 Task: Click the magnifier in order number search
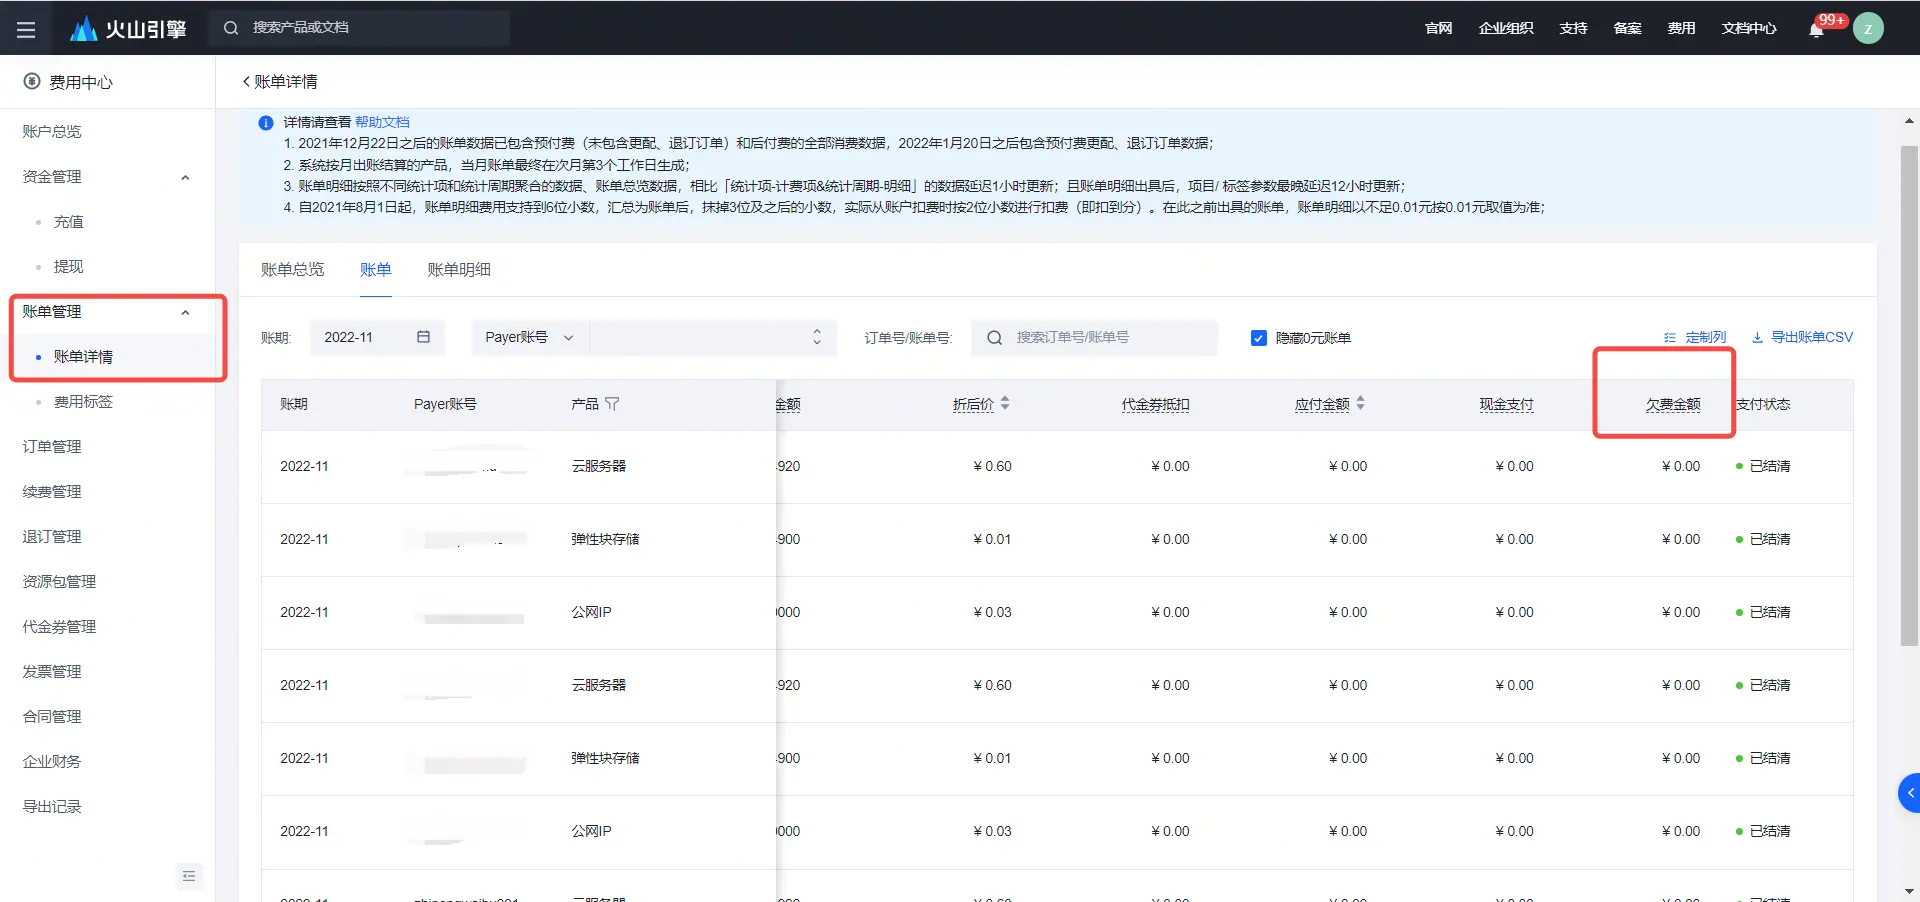click(994, 338)
